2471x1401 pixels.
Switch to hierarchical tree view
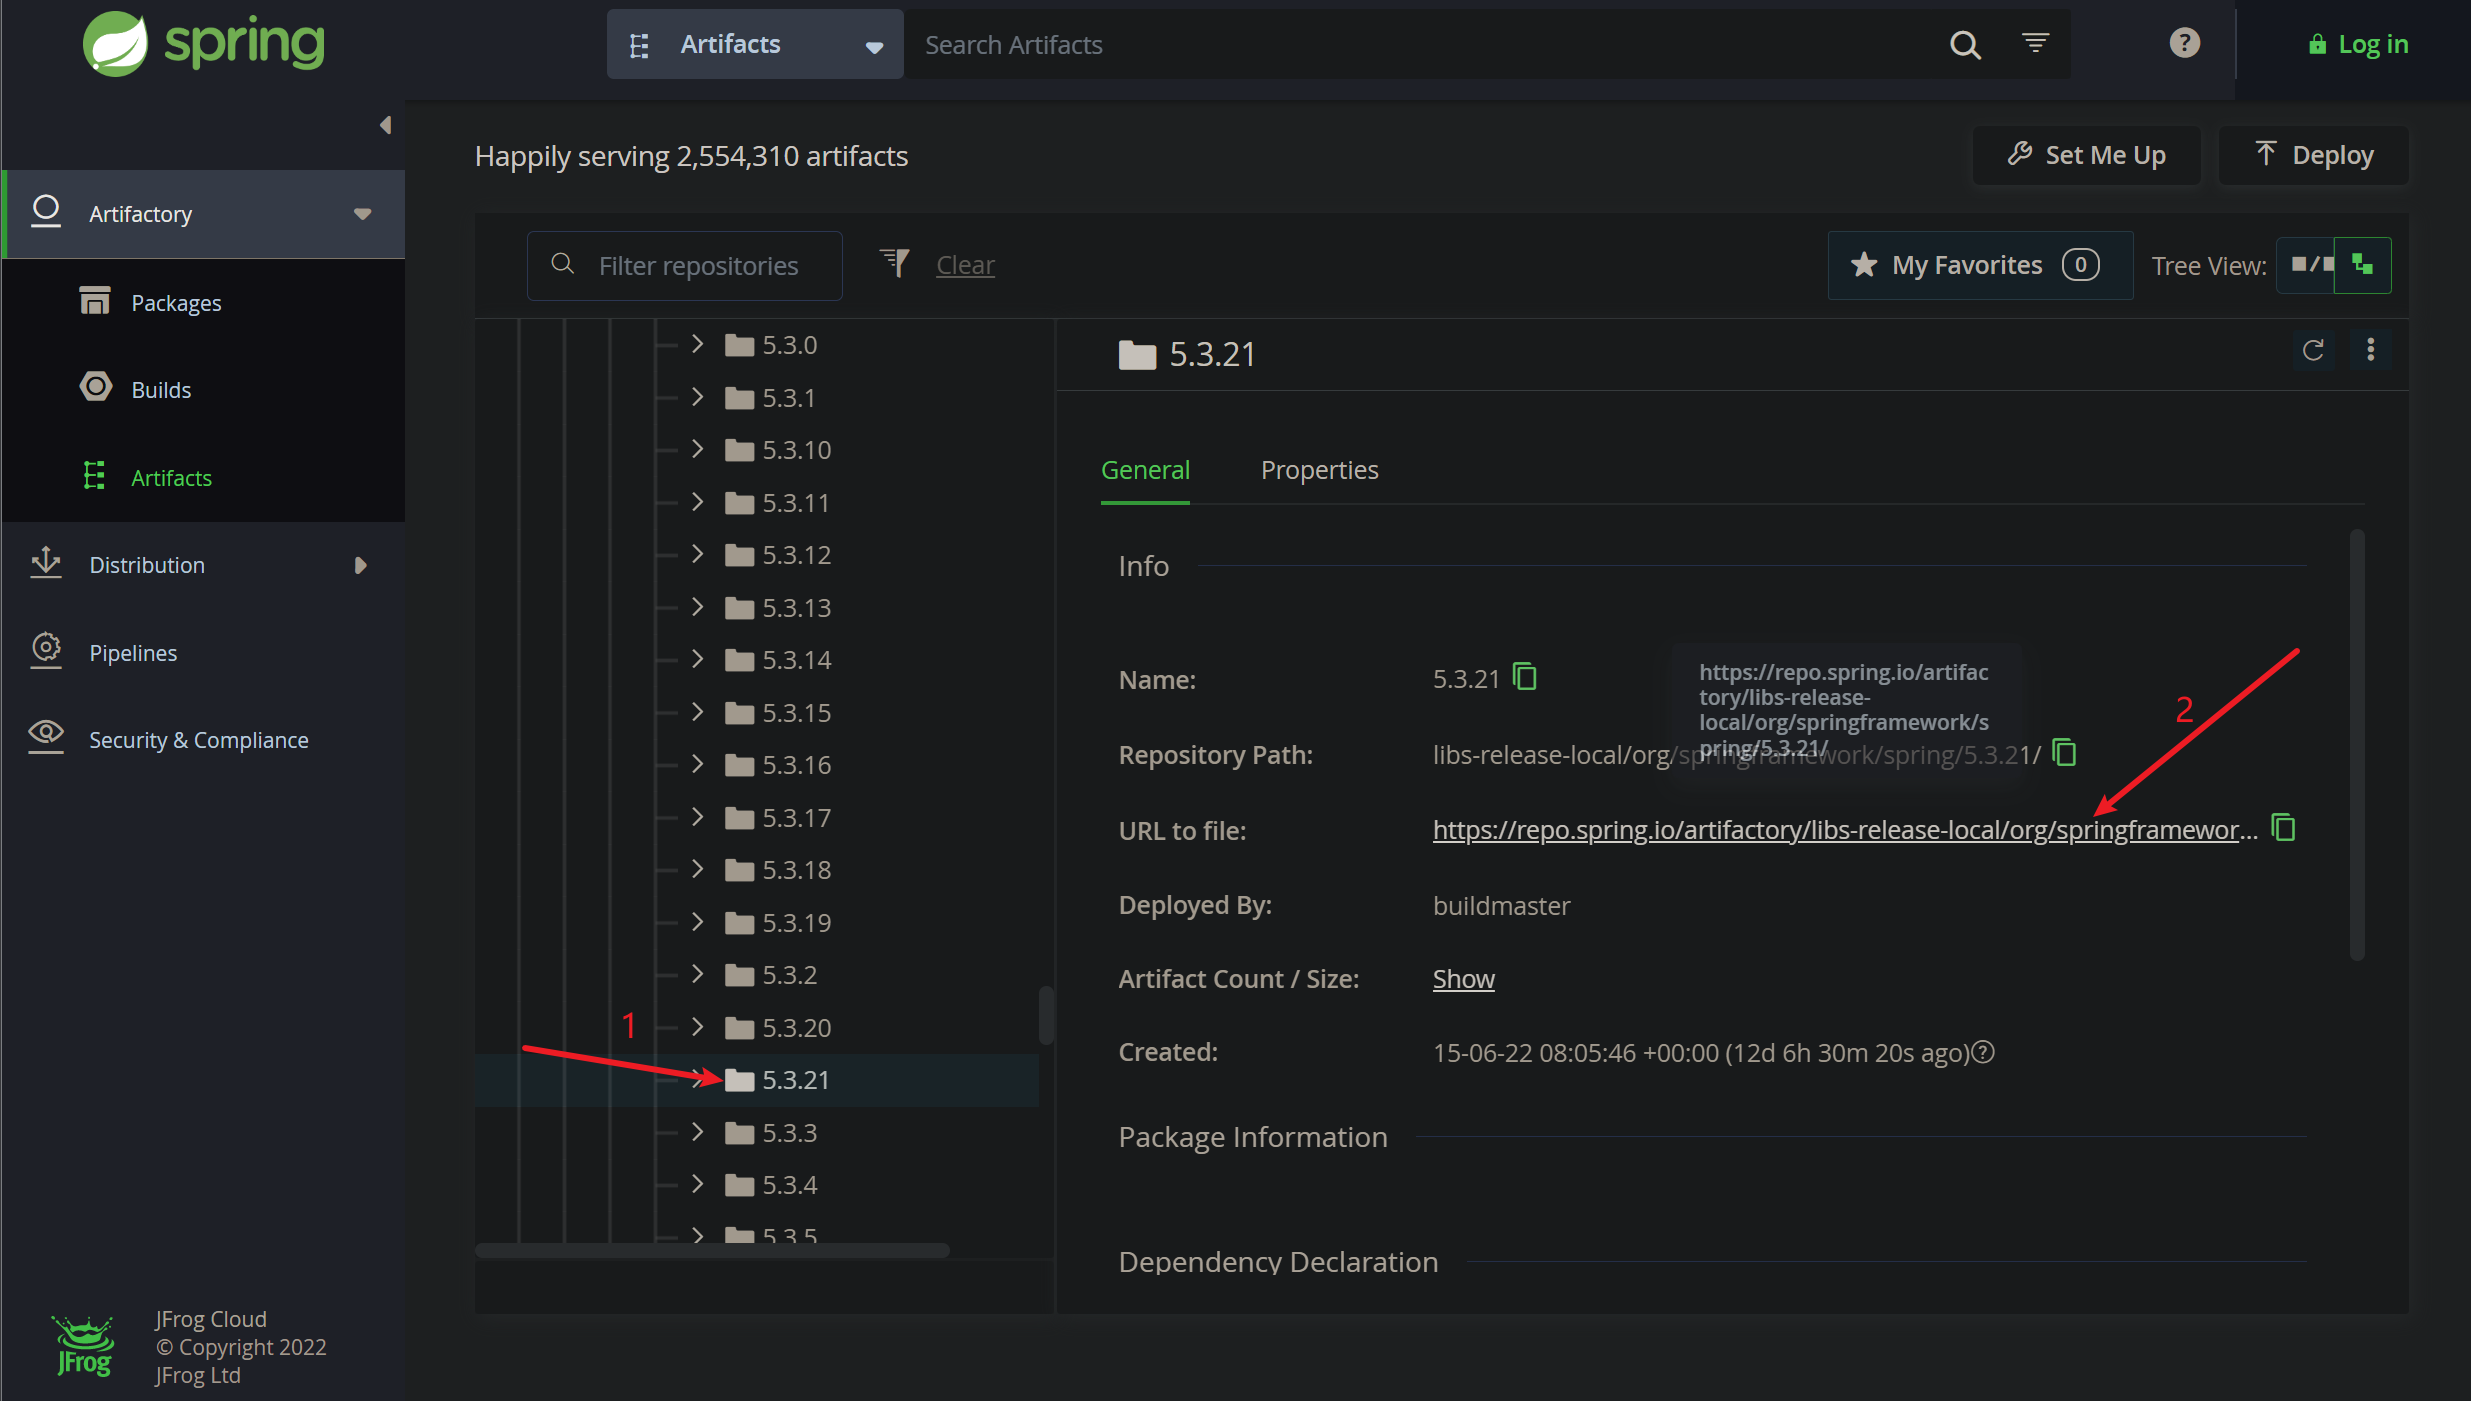coord(2363,265)
